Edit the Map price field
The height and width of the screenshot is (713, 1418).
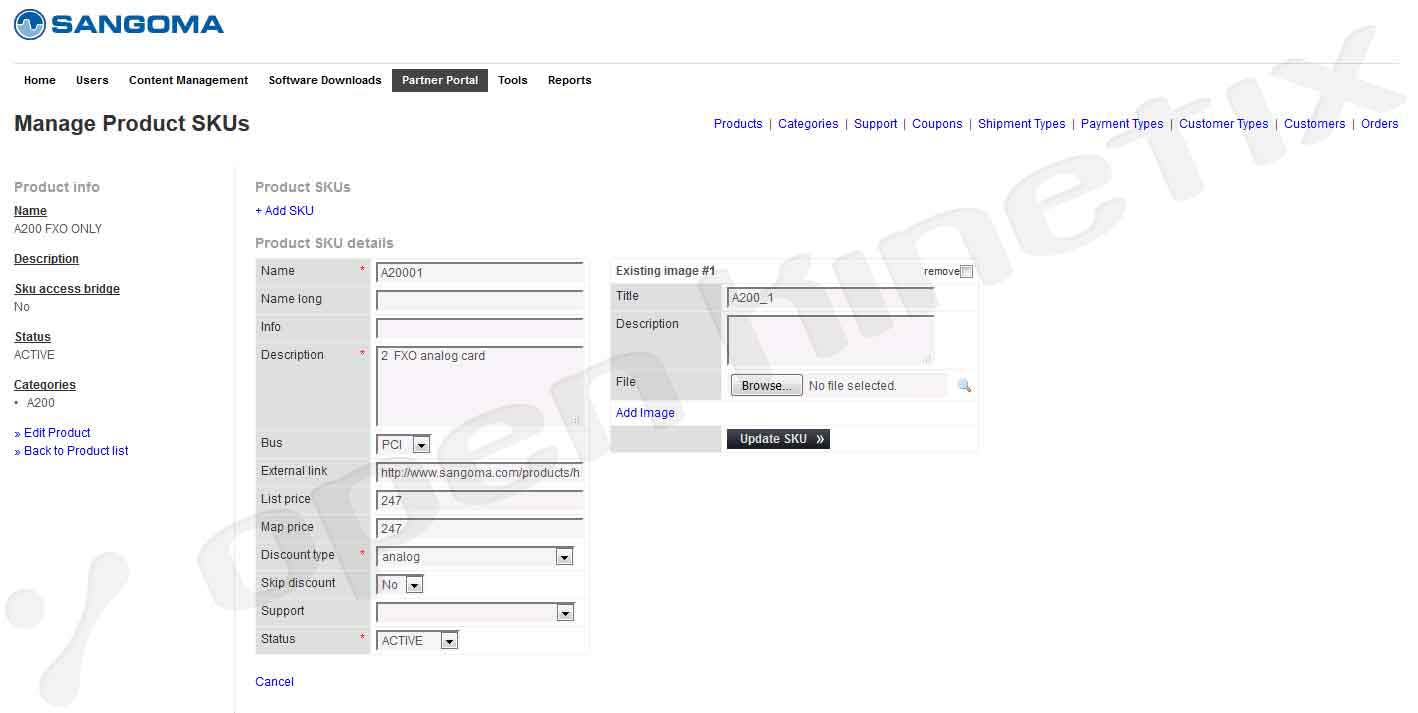[480, 528]
